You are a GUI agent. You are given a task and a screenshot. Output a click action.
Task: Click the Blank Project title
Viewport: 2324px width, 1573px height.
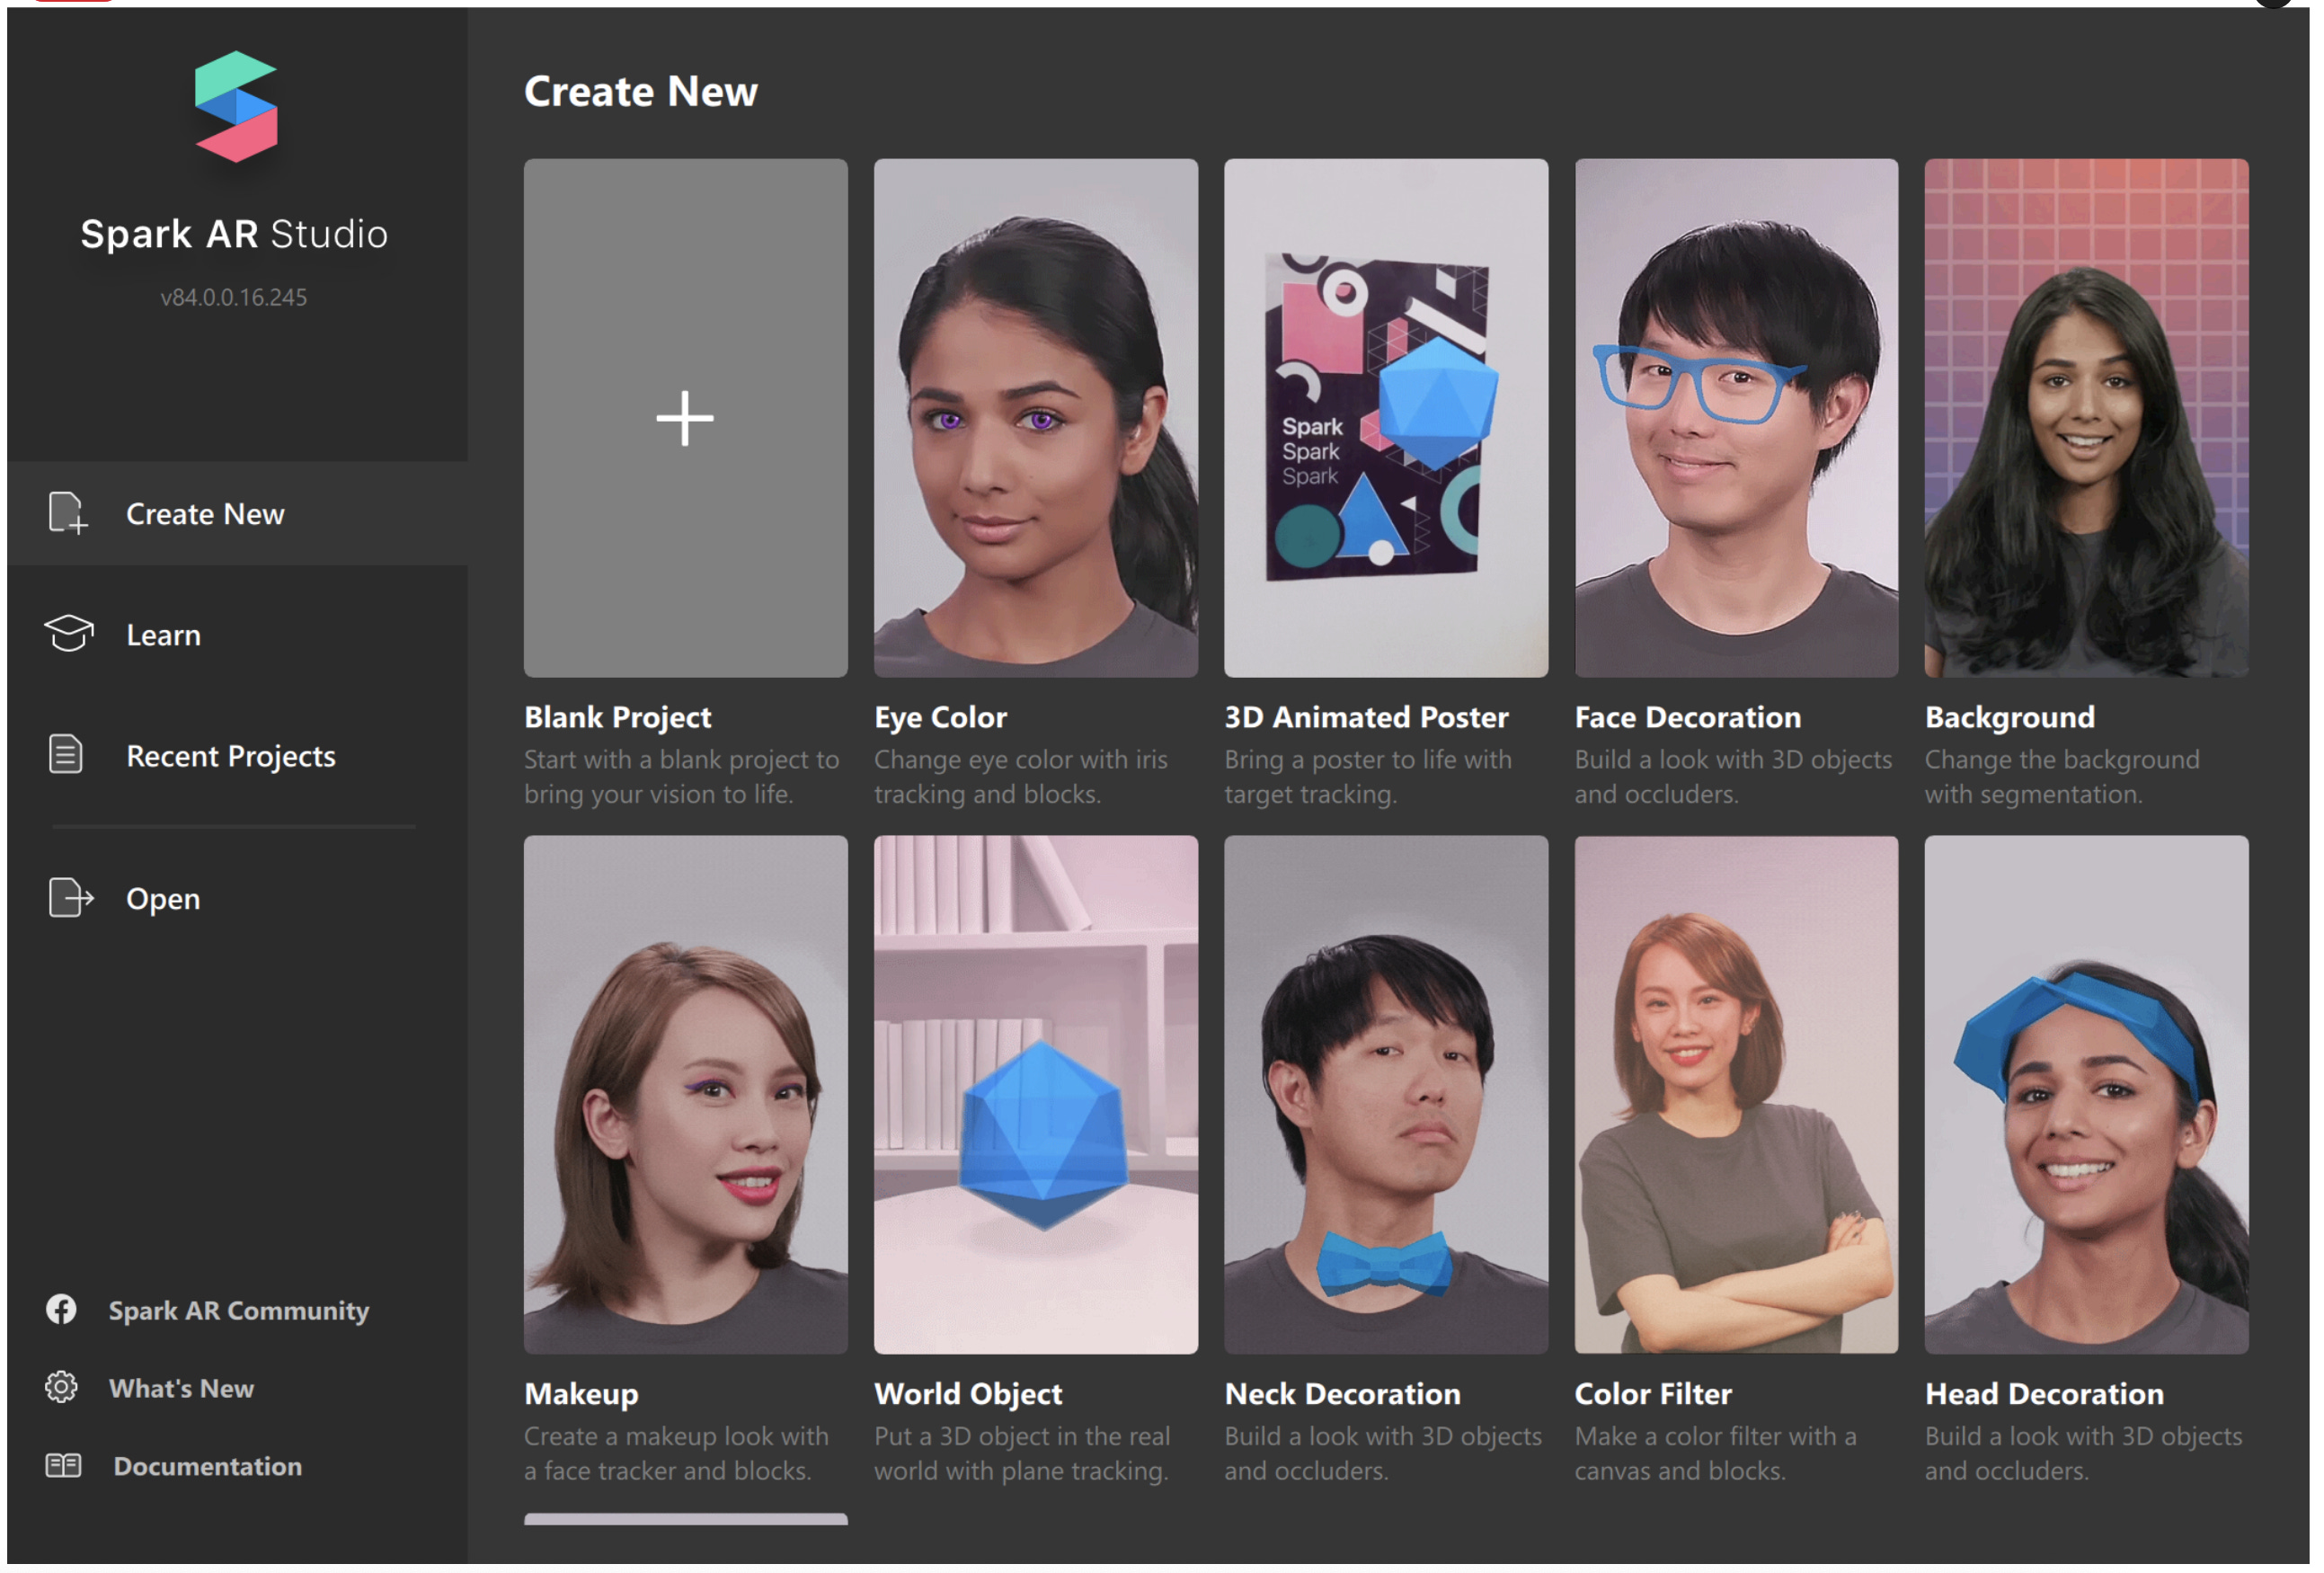tap(618, 717)
